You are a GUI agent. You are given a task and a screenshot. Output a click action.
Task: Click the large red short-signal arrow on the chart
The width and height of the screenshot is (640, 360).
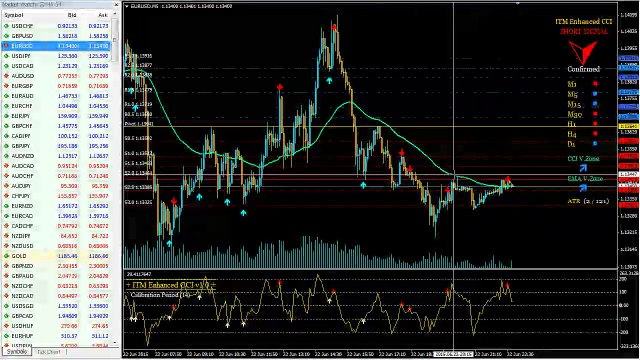[583, 52]
